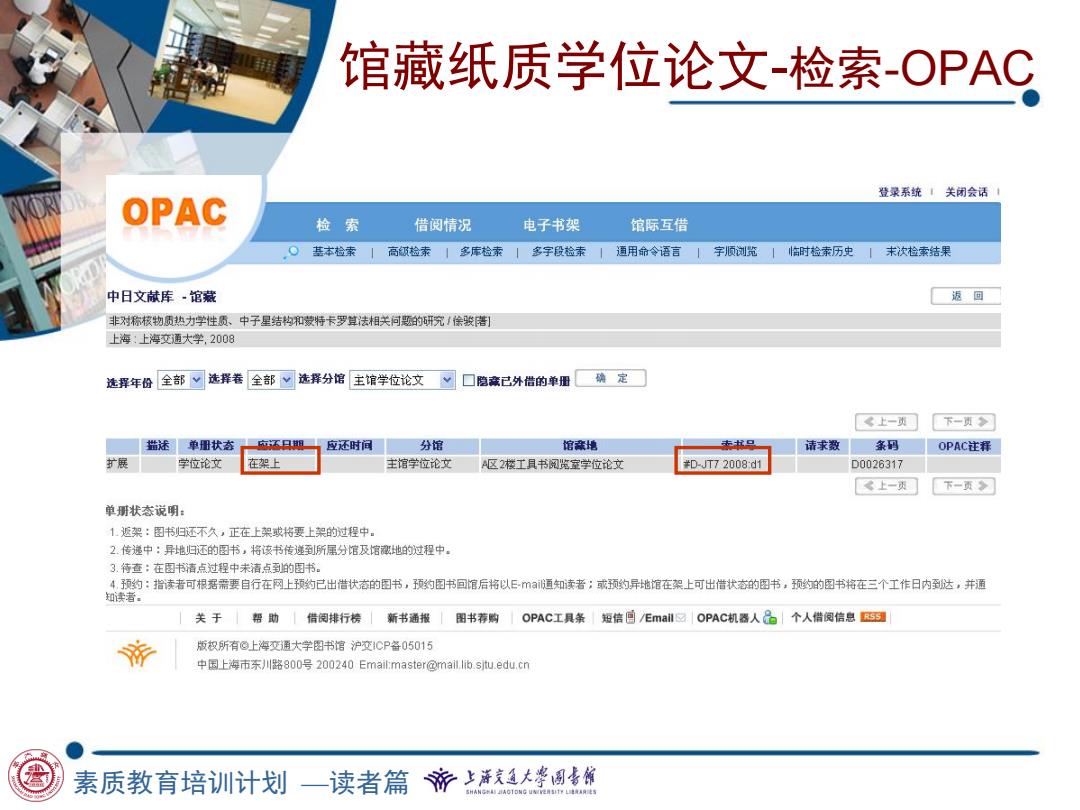Viewport: 1080px width, 810px height.
Task: Click the upper 上一页 button
Action: tap(886, 422)
